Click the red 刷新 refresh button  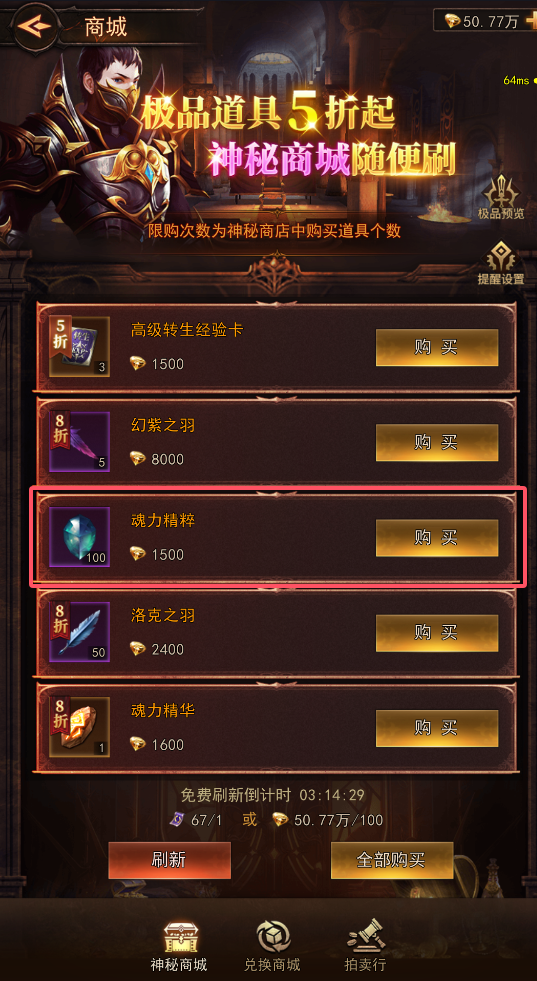coord(170,860)
